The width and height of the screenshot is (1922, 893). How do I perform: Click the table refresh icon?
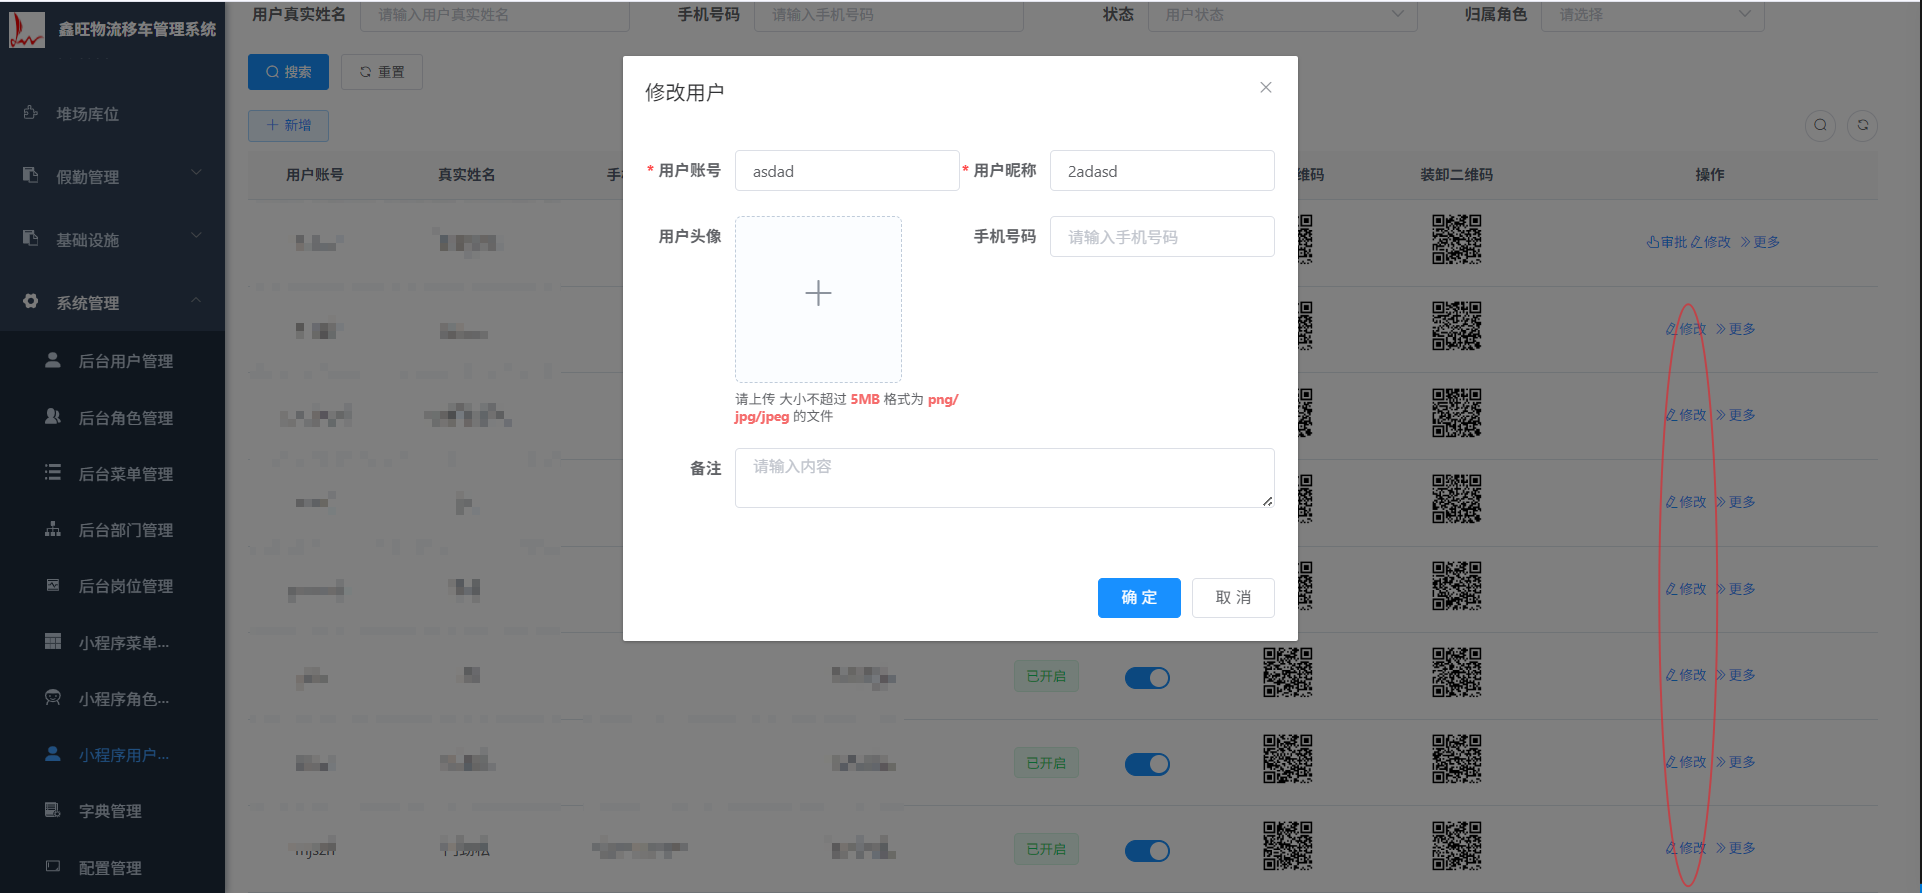(x=1862, y=125)
